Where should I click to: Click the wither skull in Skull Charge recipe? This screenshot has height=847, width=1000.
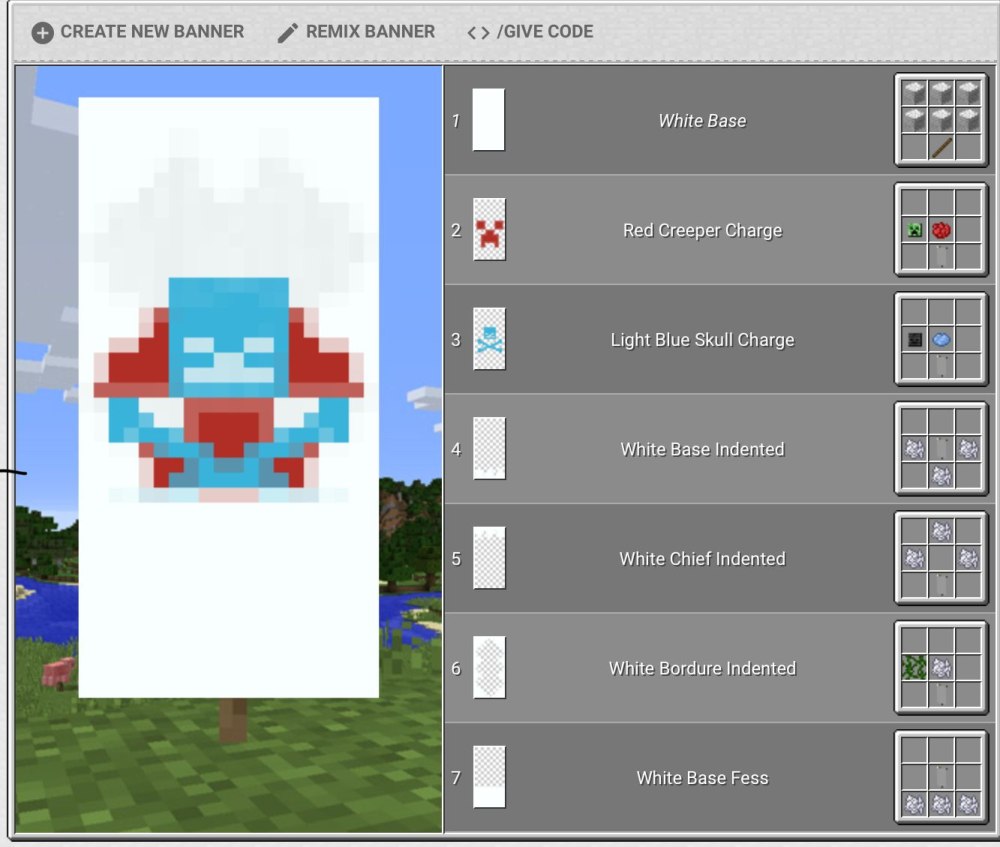[914, 341]
